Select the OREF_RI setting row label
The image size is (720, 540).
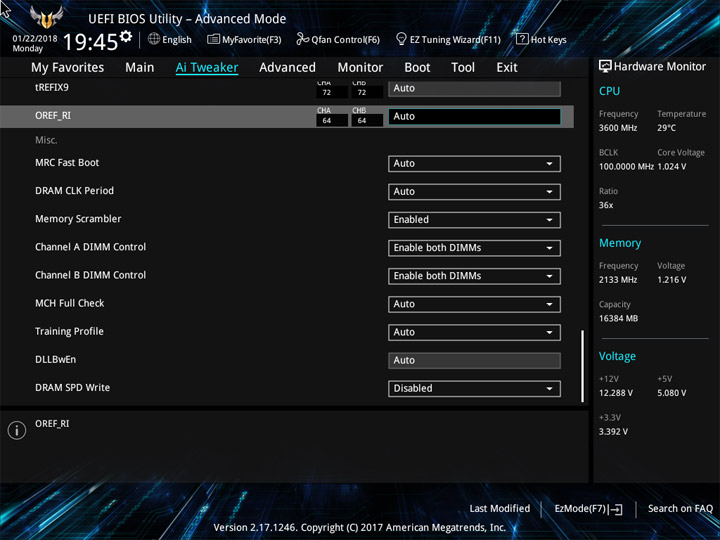point(53,116)
